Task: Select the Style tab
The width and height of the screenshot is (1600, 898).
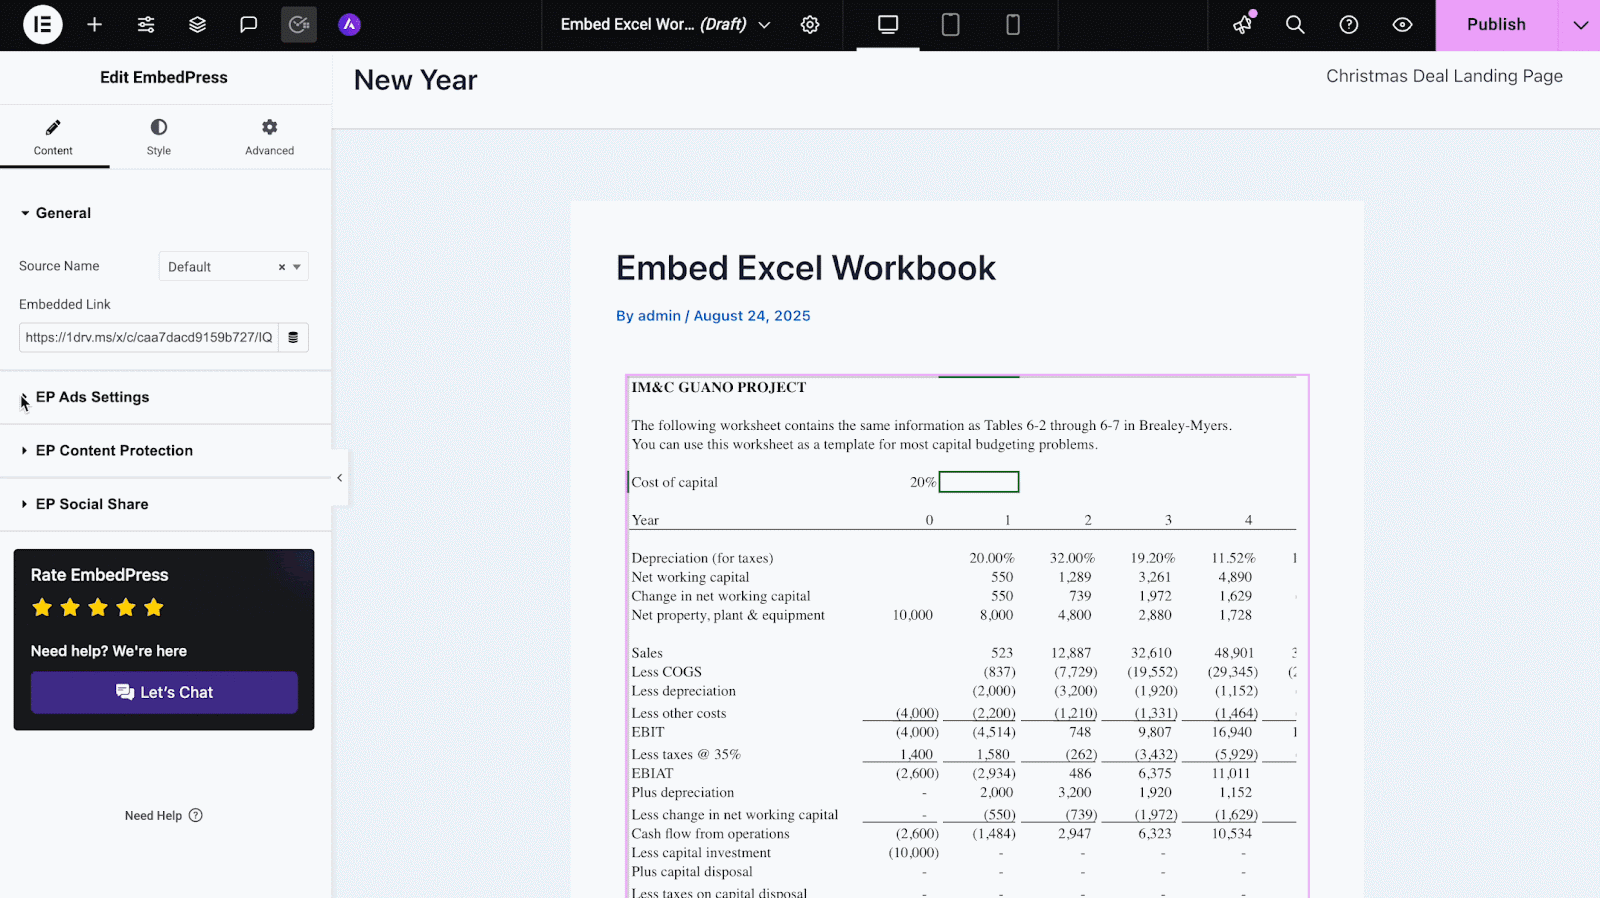Action: tap(159, 137)
